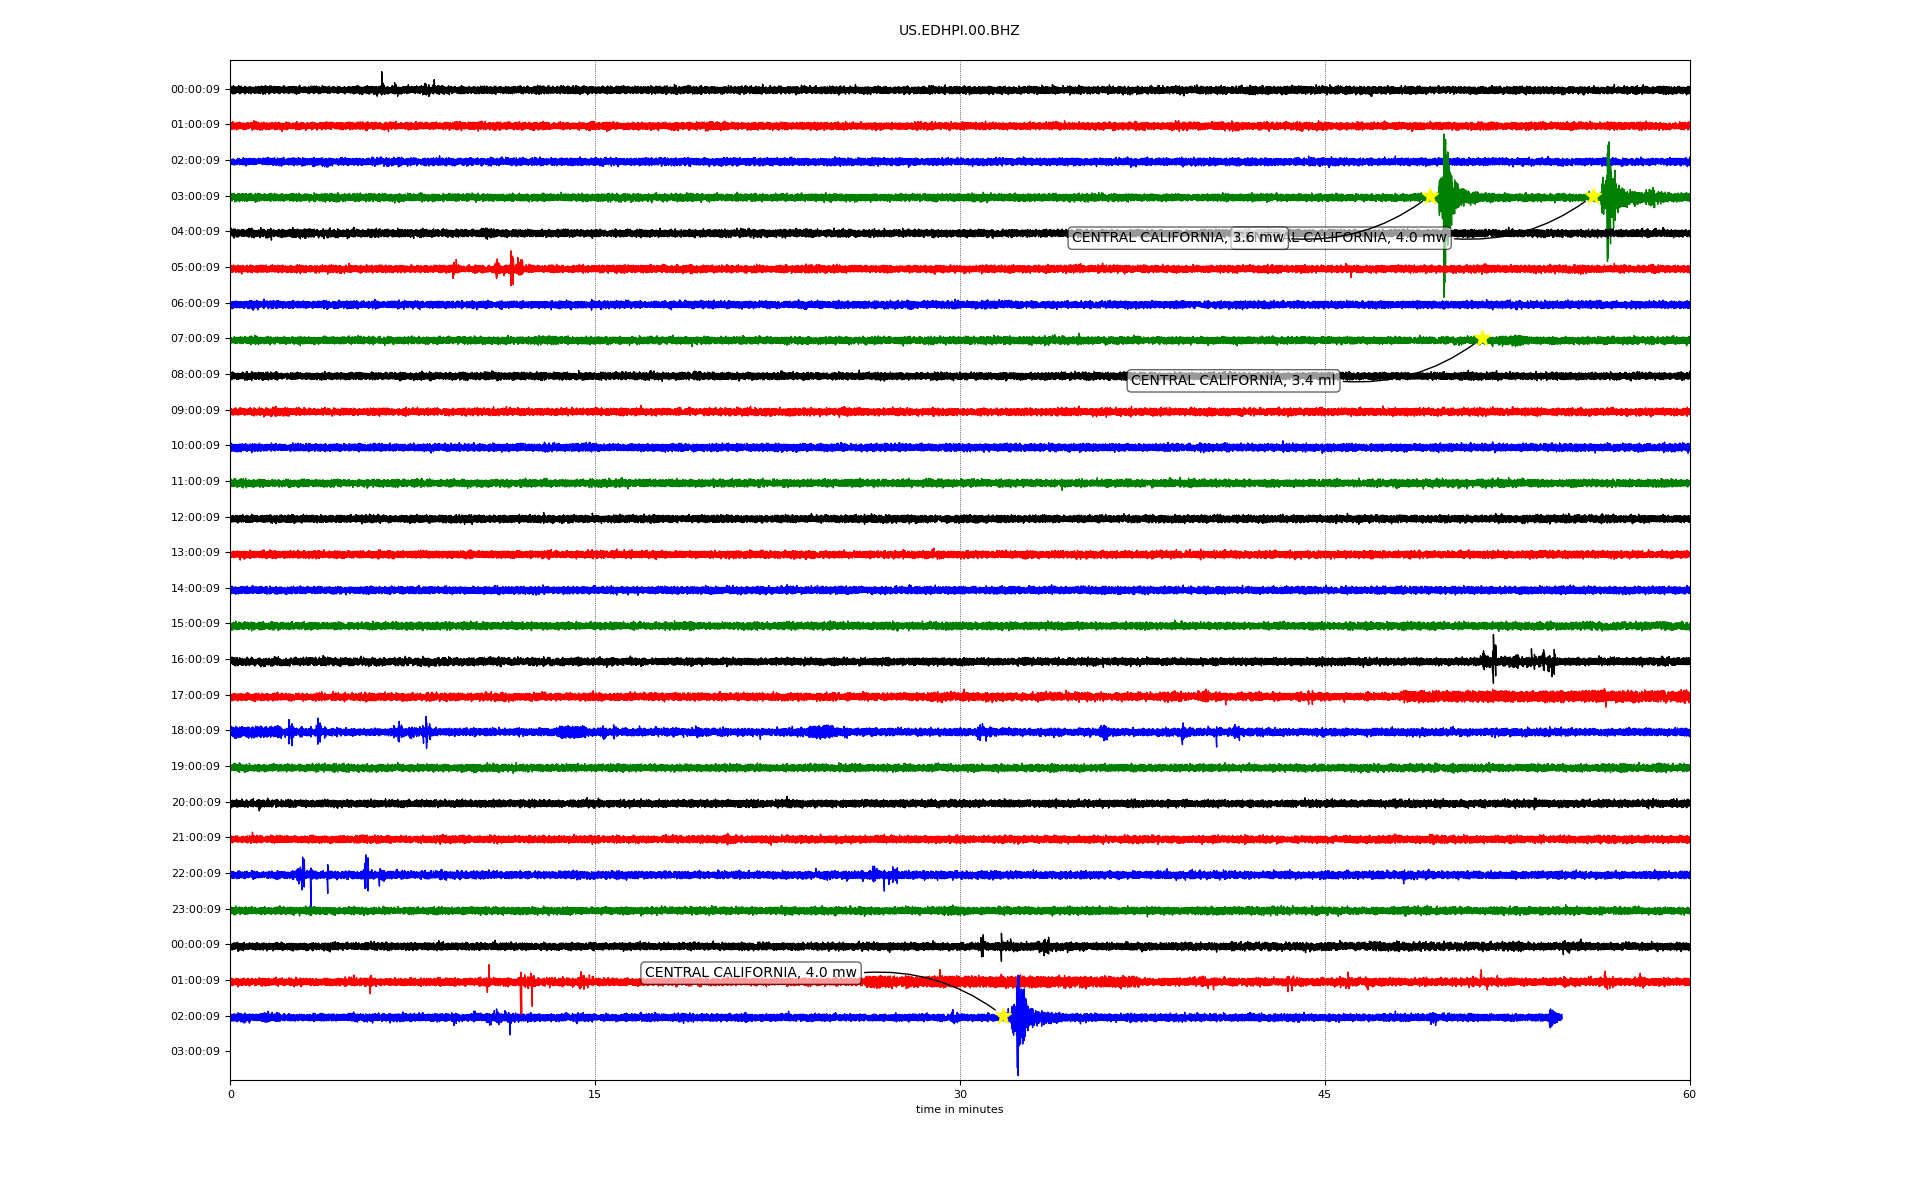
Task: Click the yellow star on the 02:00:09 blue trace
Action: [x=1002, y=1016]
